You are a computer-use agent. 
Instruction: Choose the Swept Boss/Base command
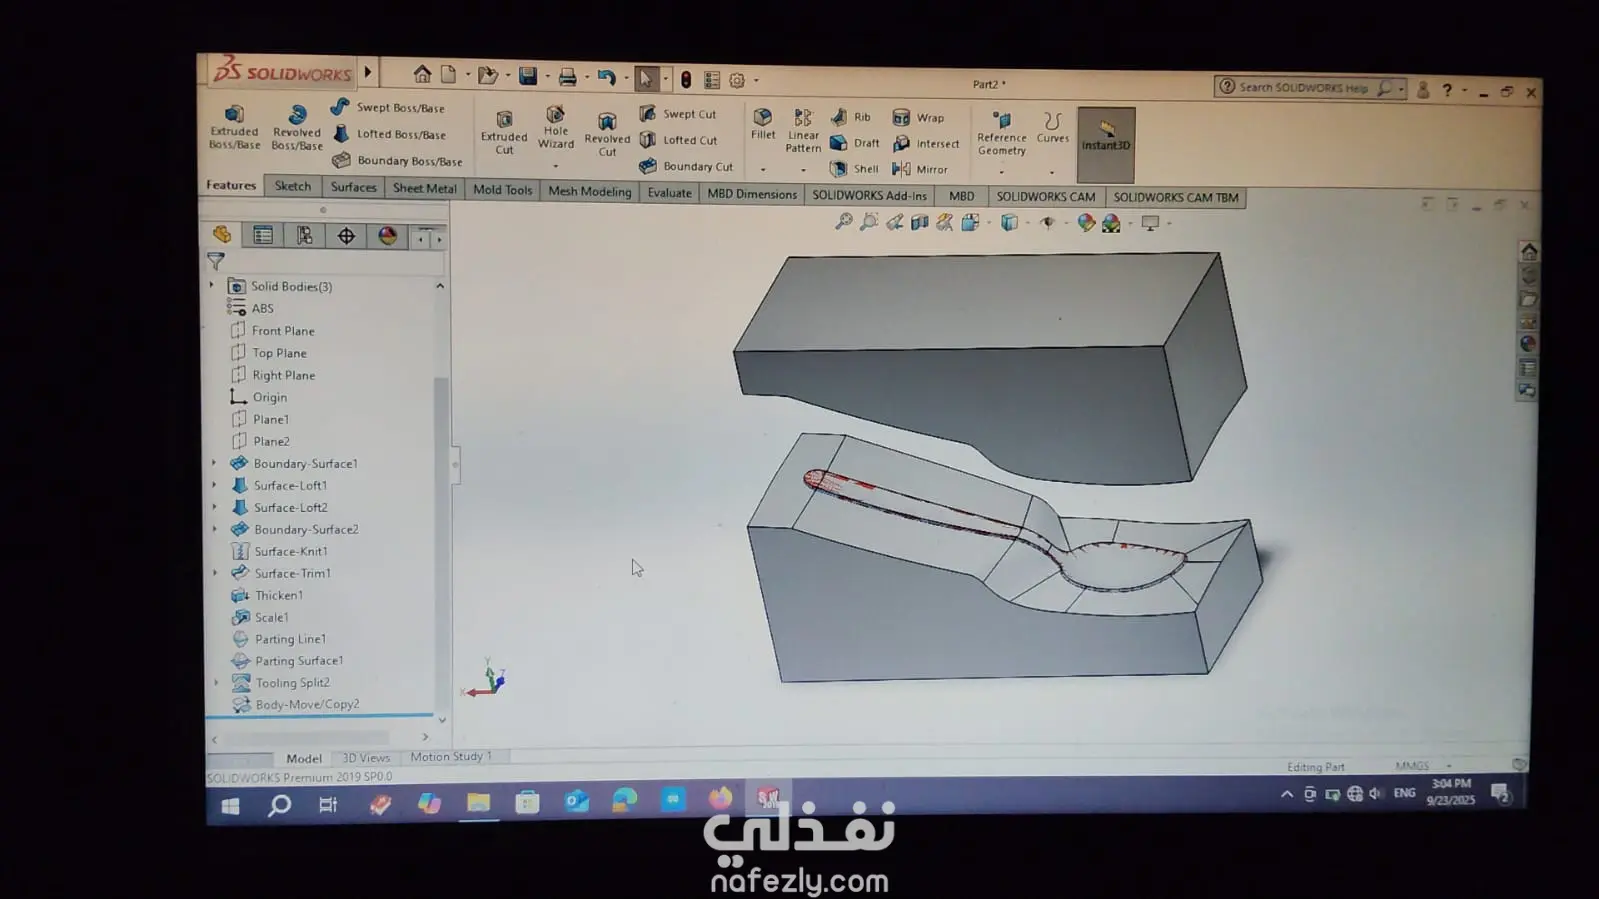point(387,107)
